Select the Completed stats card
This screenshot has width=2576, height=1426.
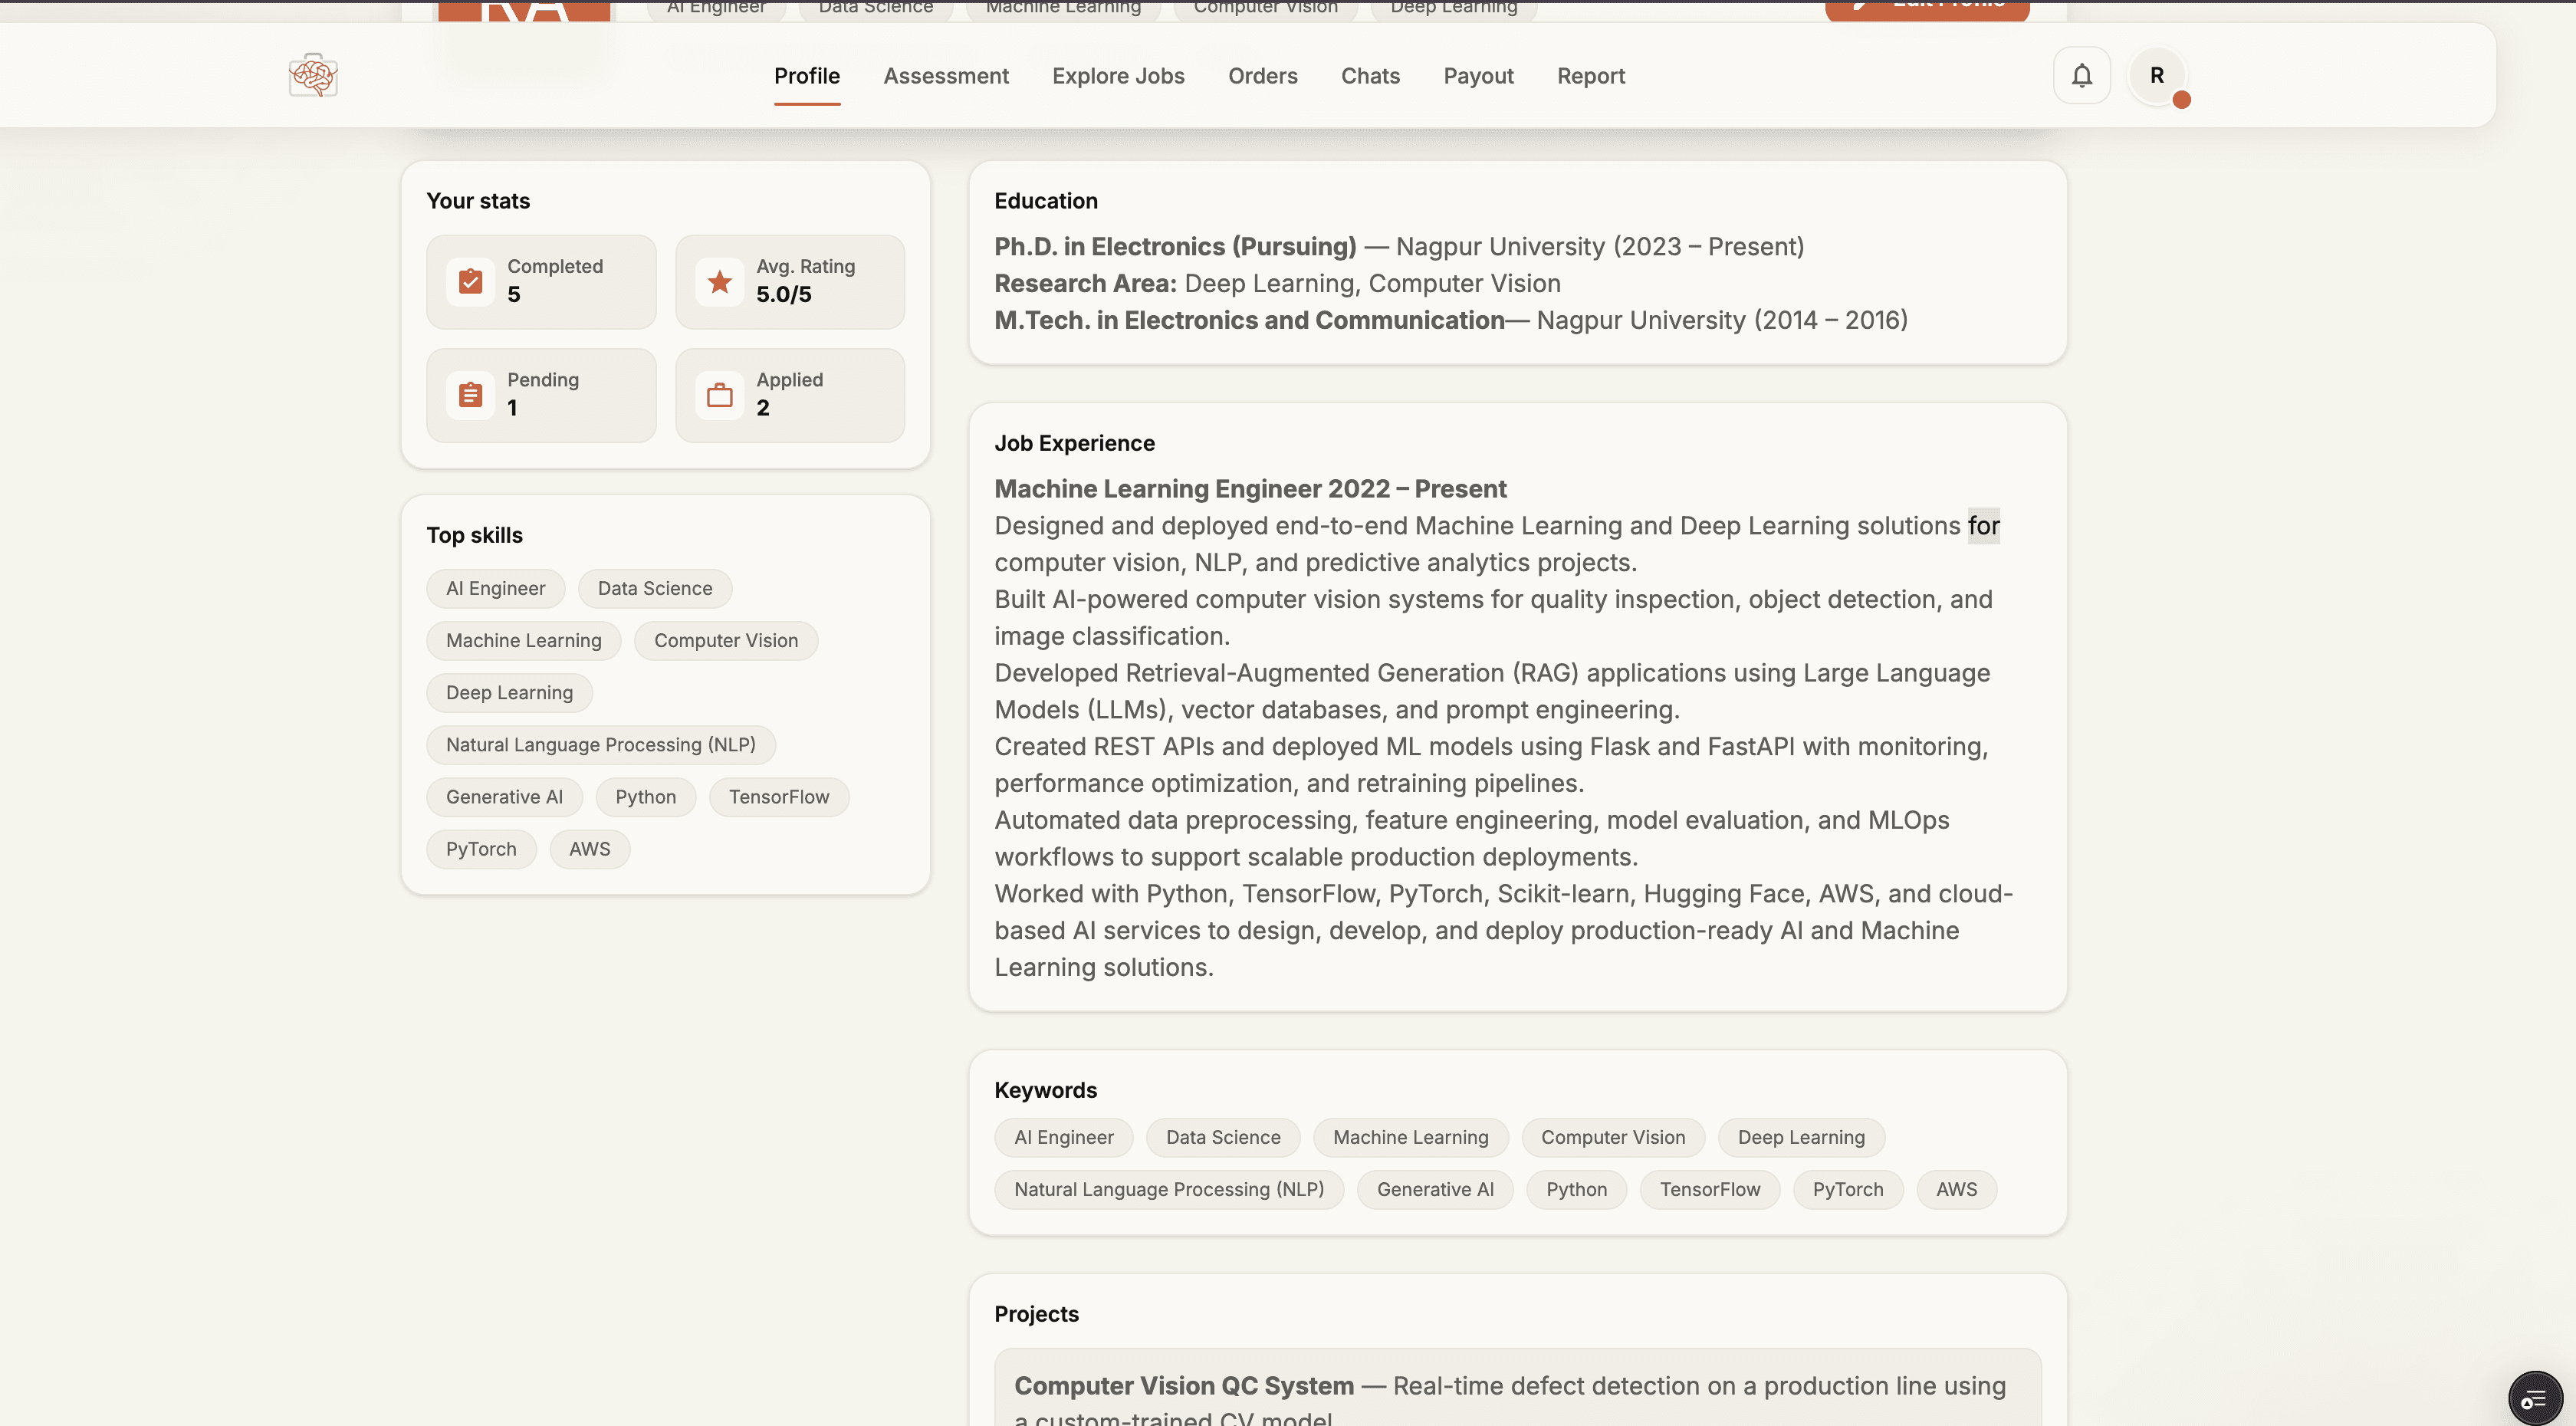click(x=541, y=282)
